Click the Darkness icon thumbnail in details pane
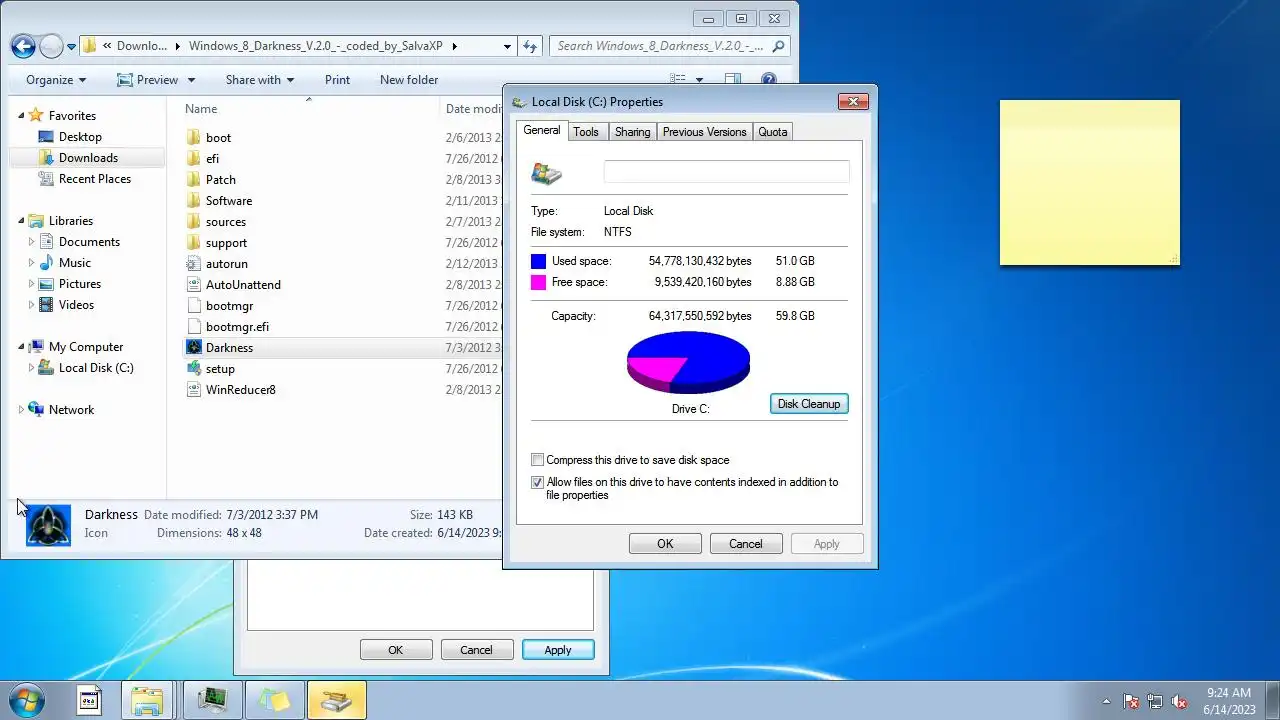Image resolution: width=1280 pixels, height=720 pixels. (x=48, y=524)
